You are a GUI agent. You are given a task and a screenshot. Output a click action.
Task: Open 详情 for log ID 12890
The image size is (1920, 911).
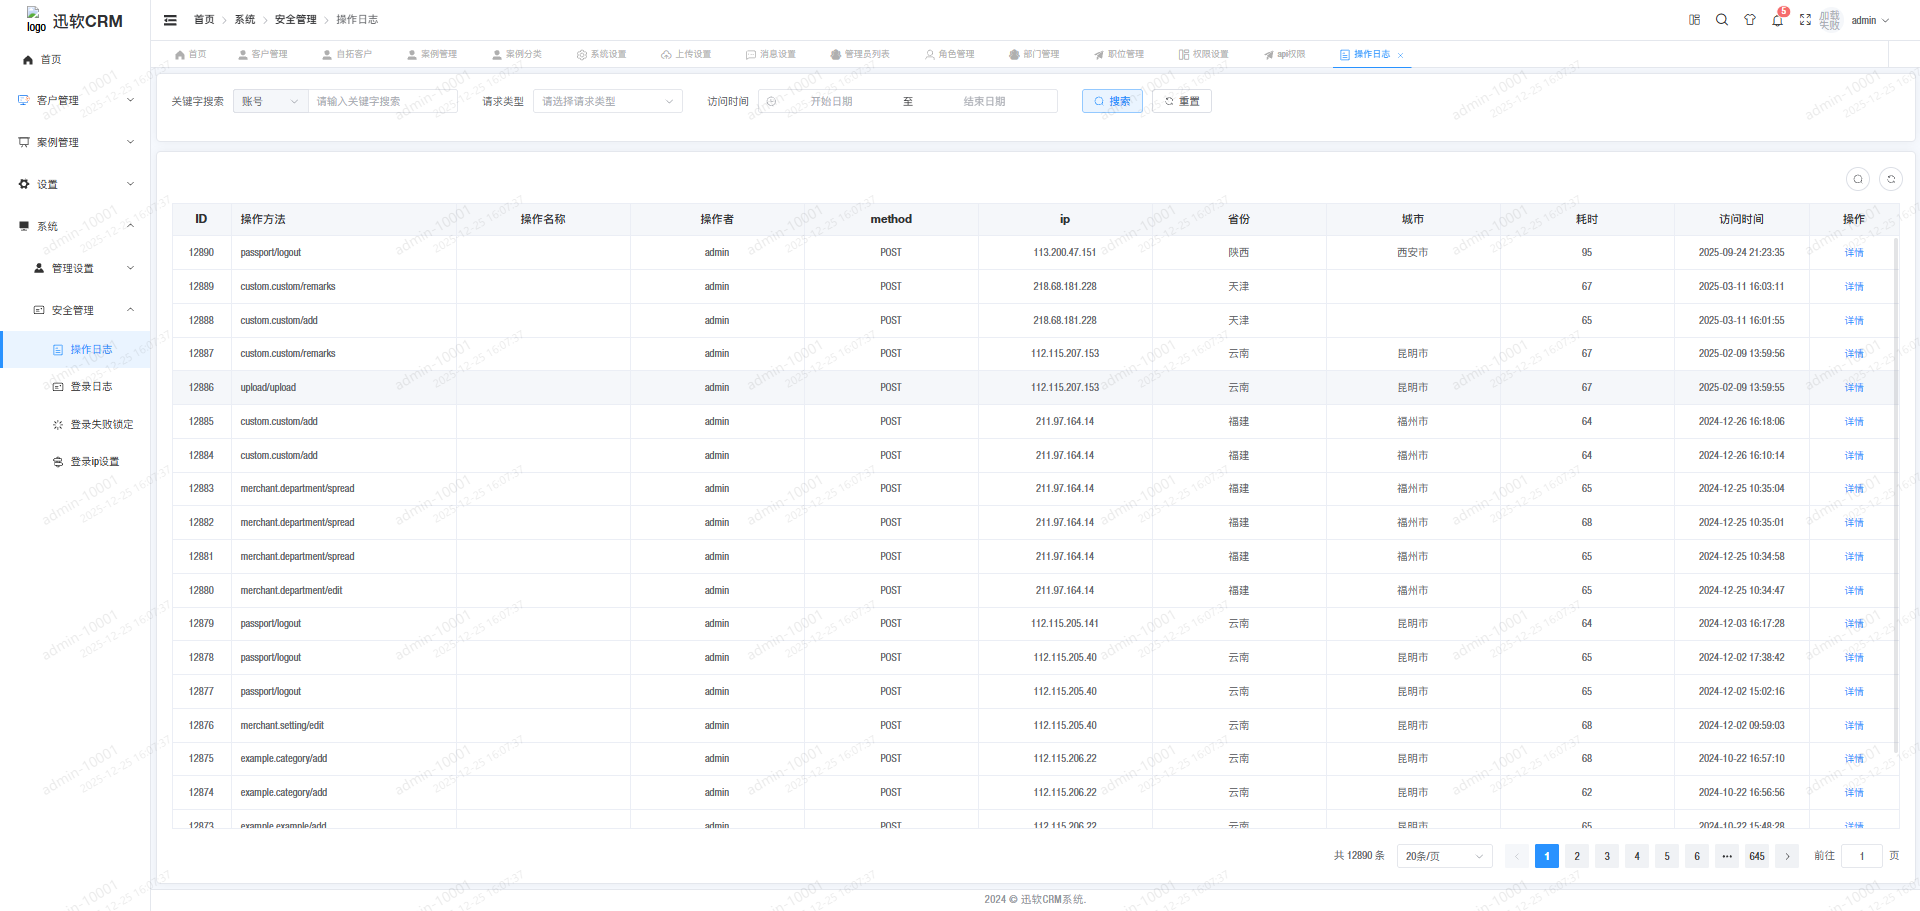tap(1853, 253)
